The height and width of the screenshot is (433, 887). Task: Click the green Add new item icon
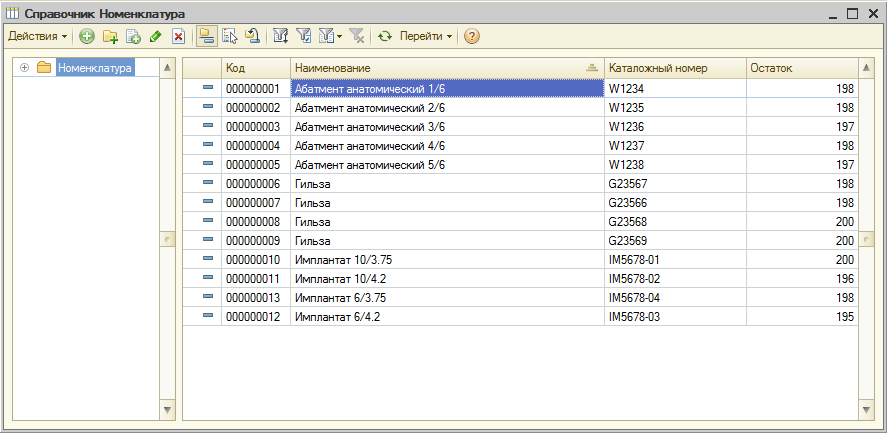[x=87, y=36]
